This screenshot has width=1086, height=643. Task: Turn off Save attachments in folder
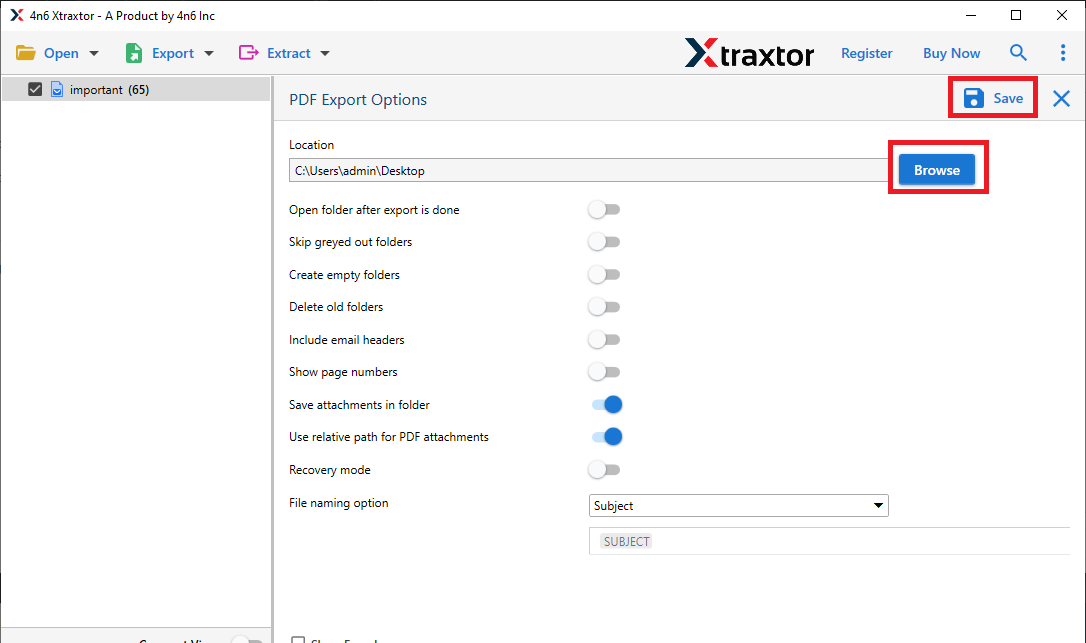coord(607,404)
